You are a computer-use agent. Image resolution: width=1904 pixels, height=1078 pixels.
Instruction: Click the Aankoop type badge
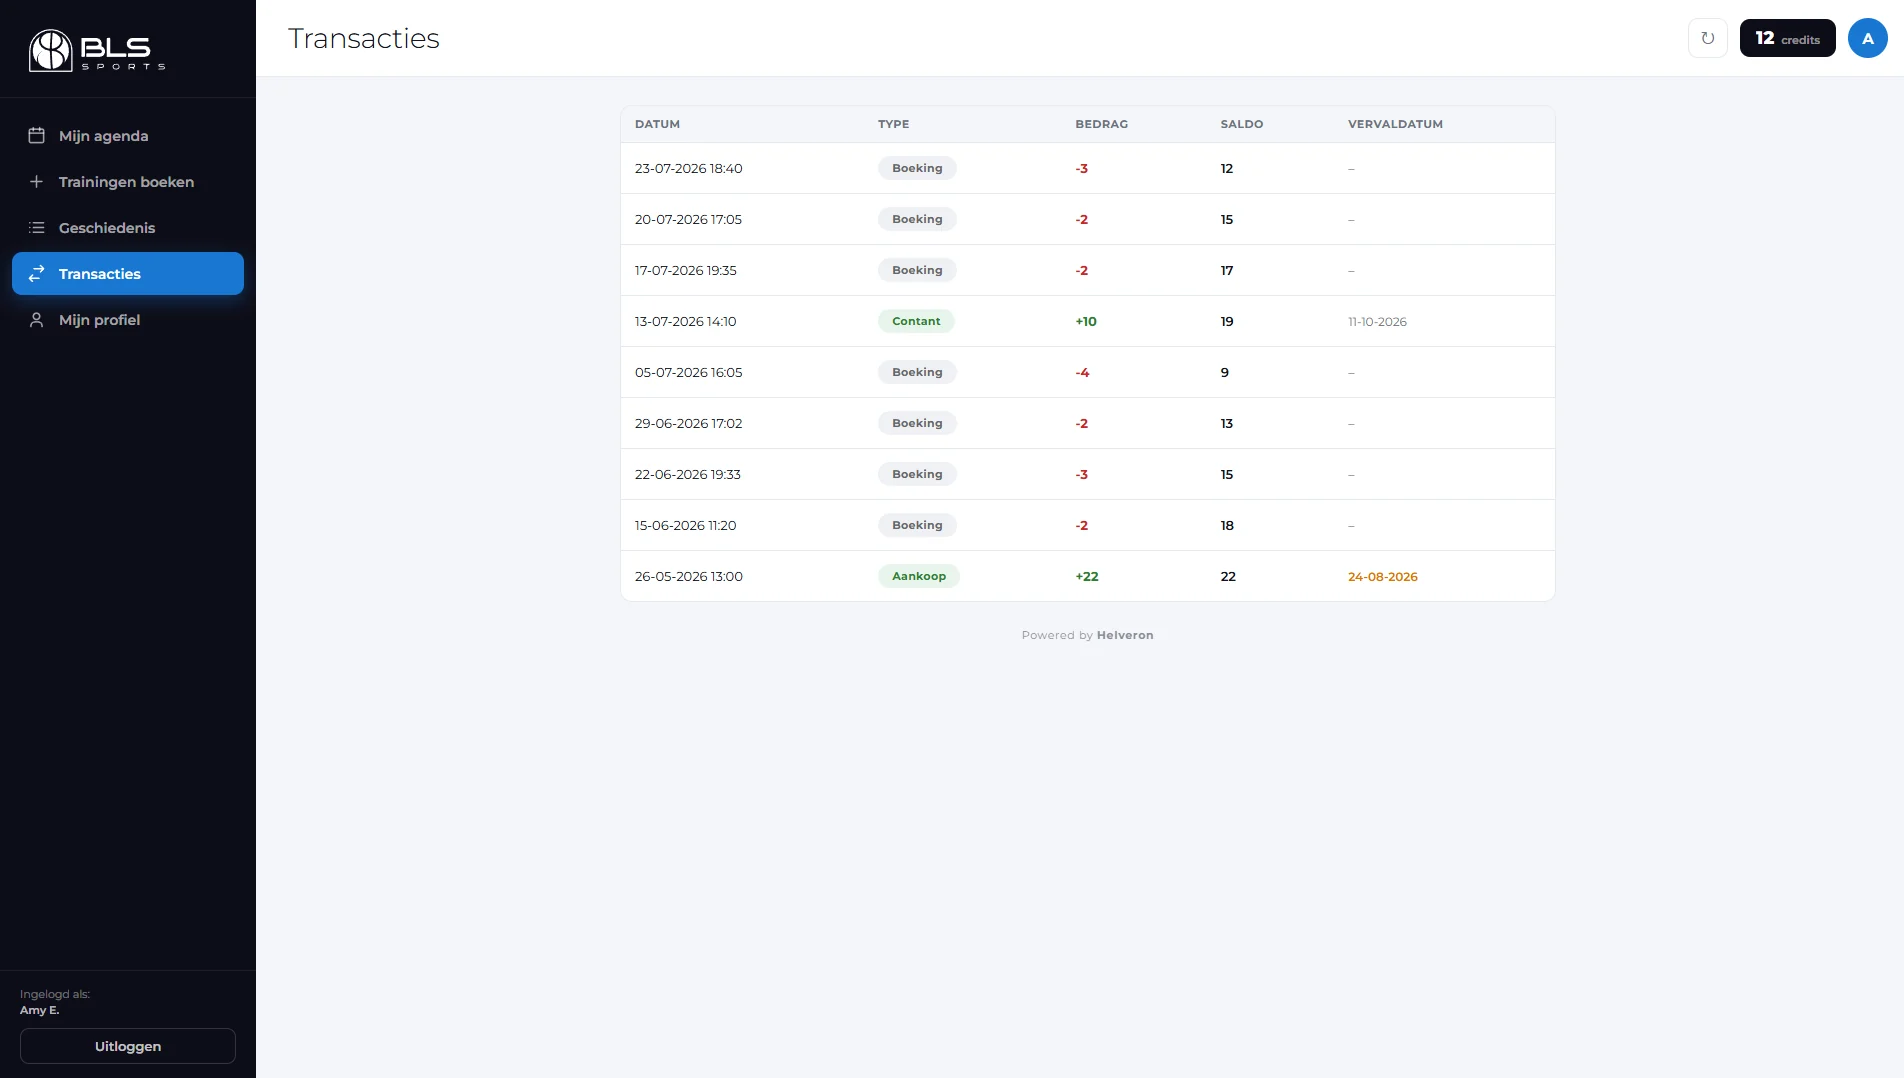pyautogui.click(x=919, y=576)
